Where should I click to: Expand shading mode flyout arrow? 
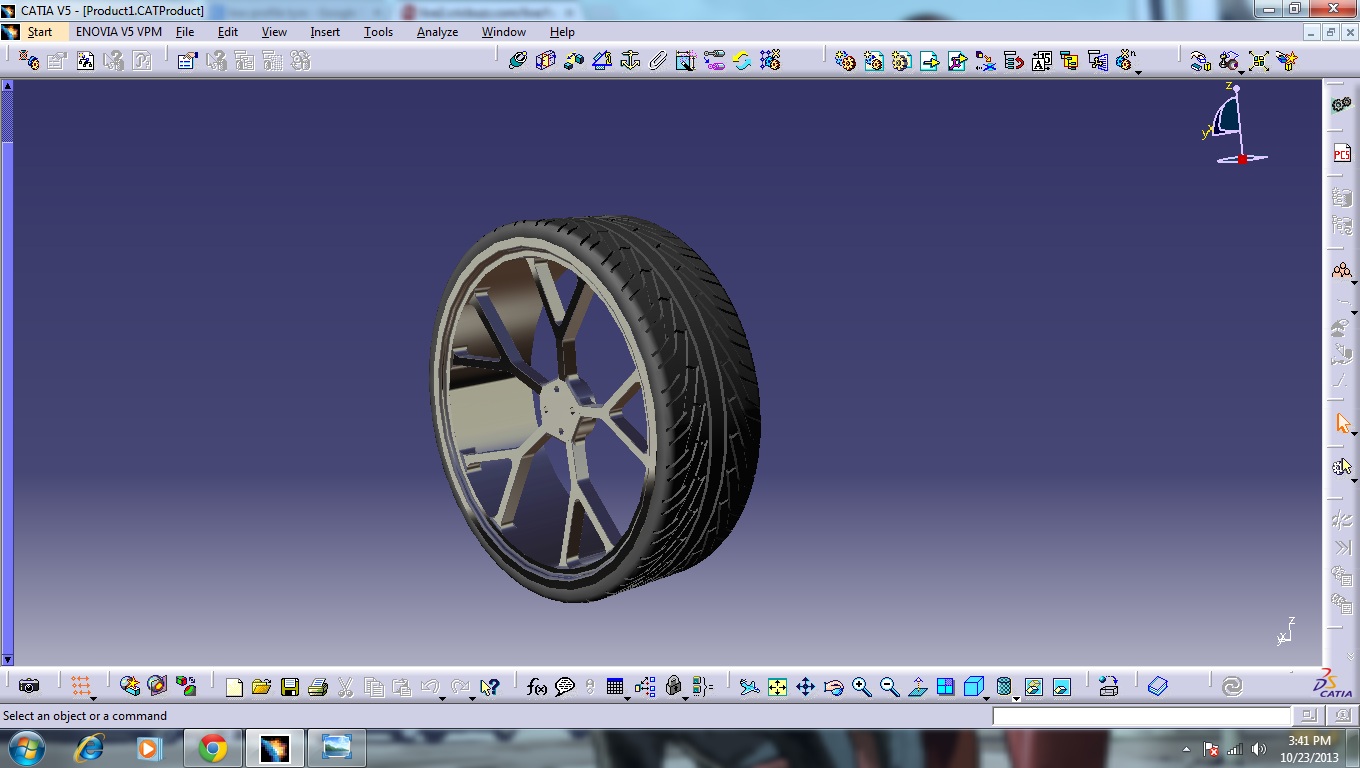click(x=1015, y=698)
